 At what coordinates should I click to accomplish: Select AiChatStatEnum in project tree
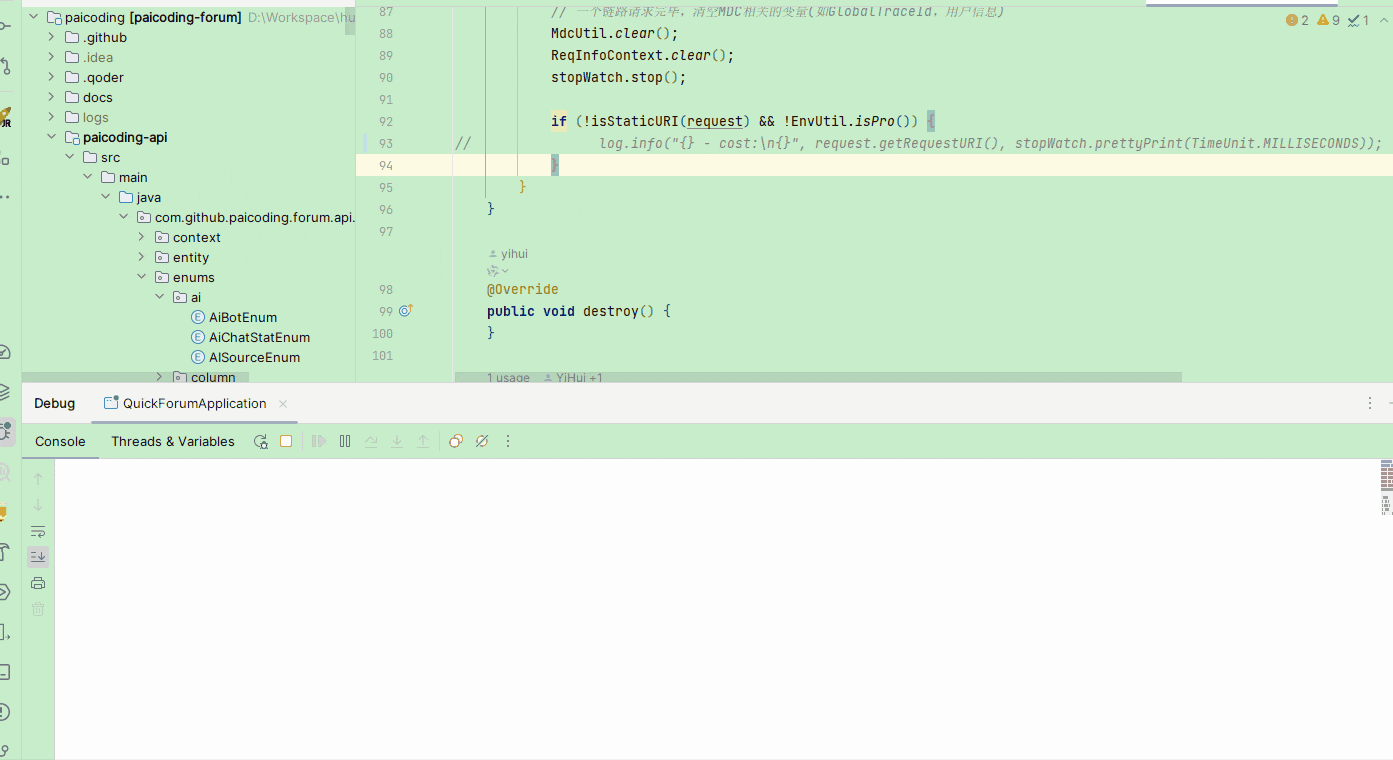tap(260, 337)
